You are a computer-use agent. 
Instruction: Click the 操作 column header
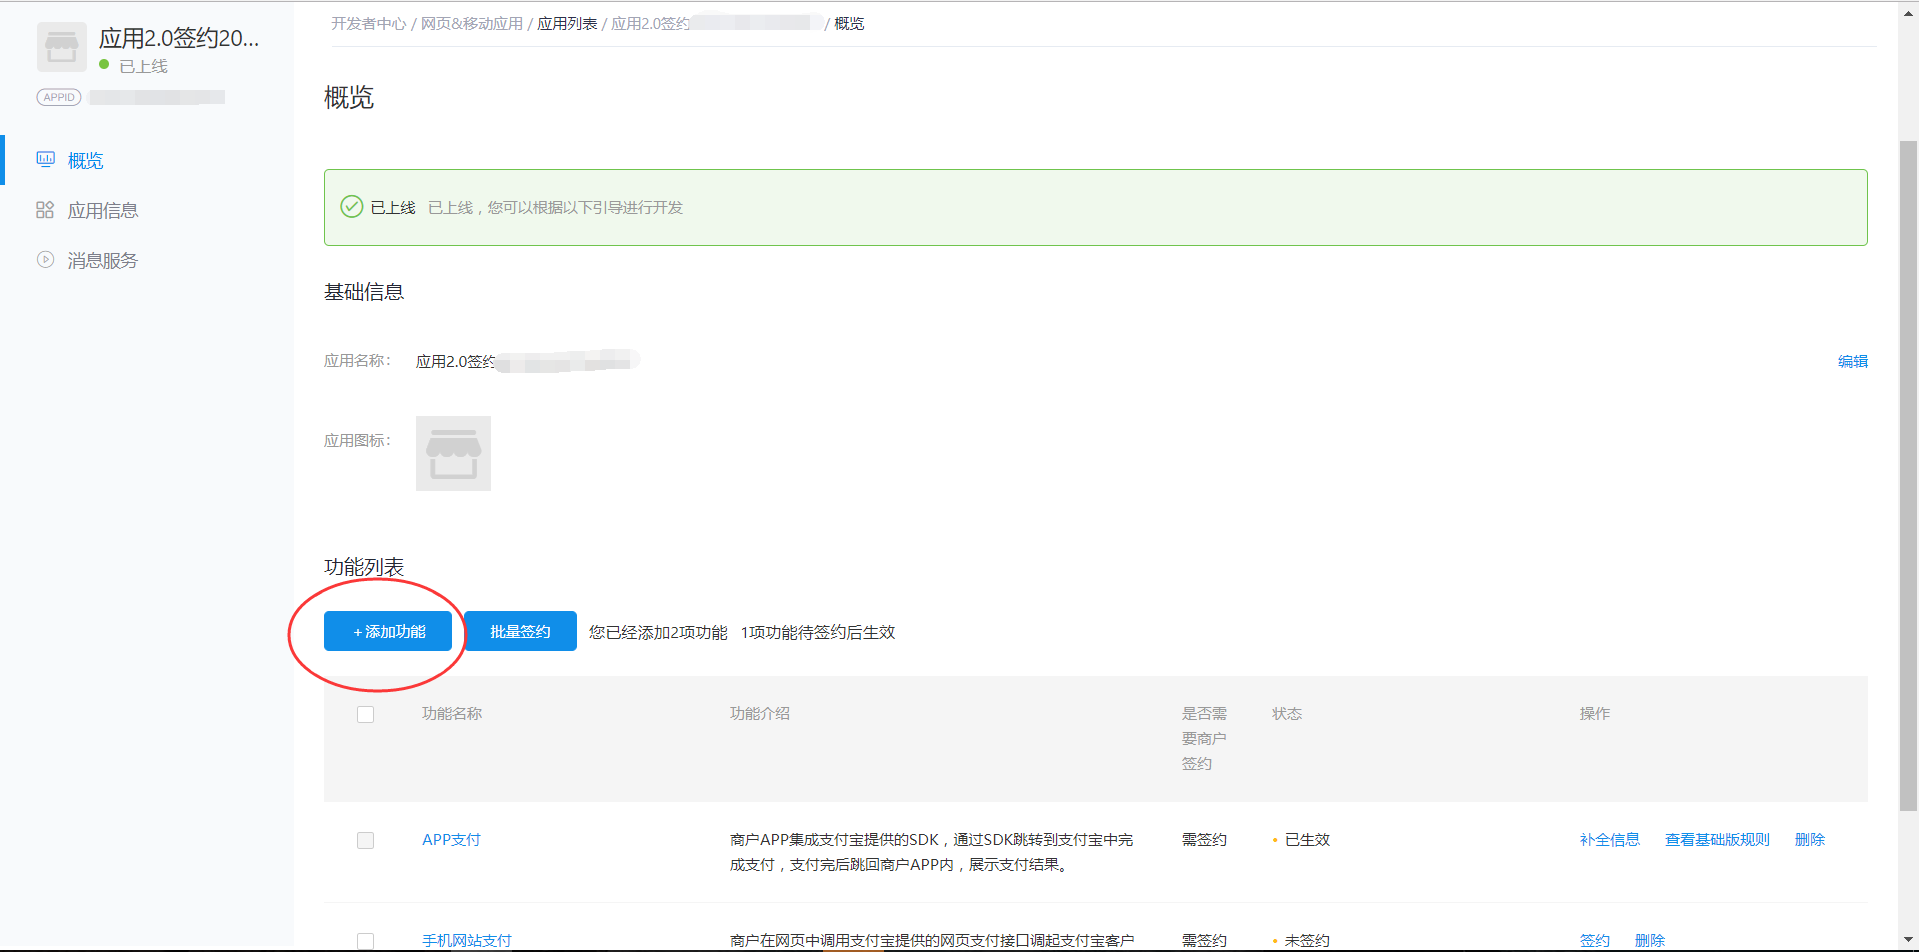click(1595, 714)
